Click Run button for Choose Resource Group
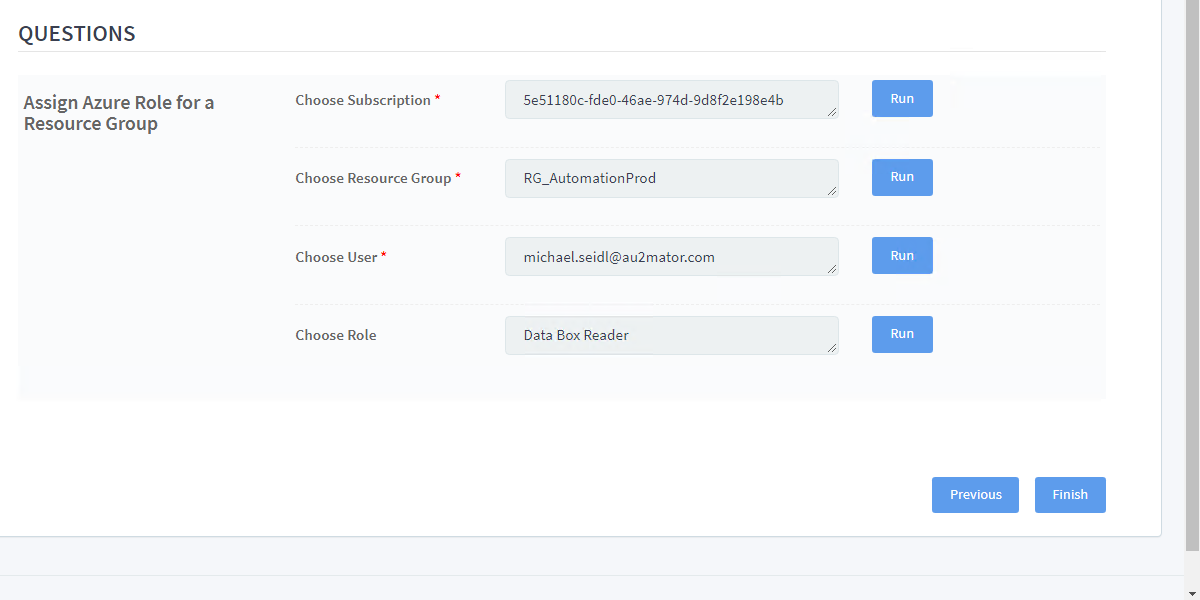1200x600 pixels. point(902,177)
